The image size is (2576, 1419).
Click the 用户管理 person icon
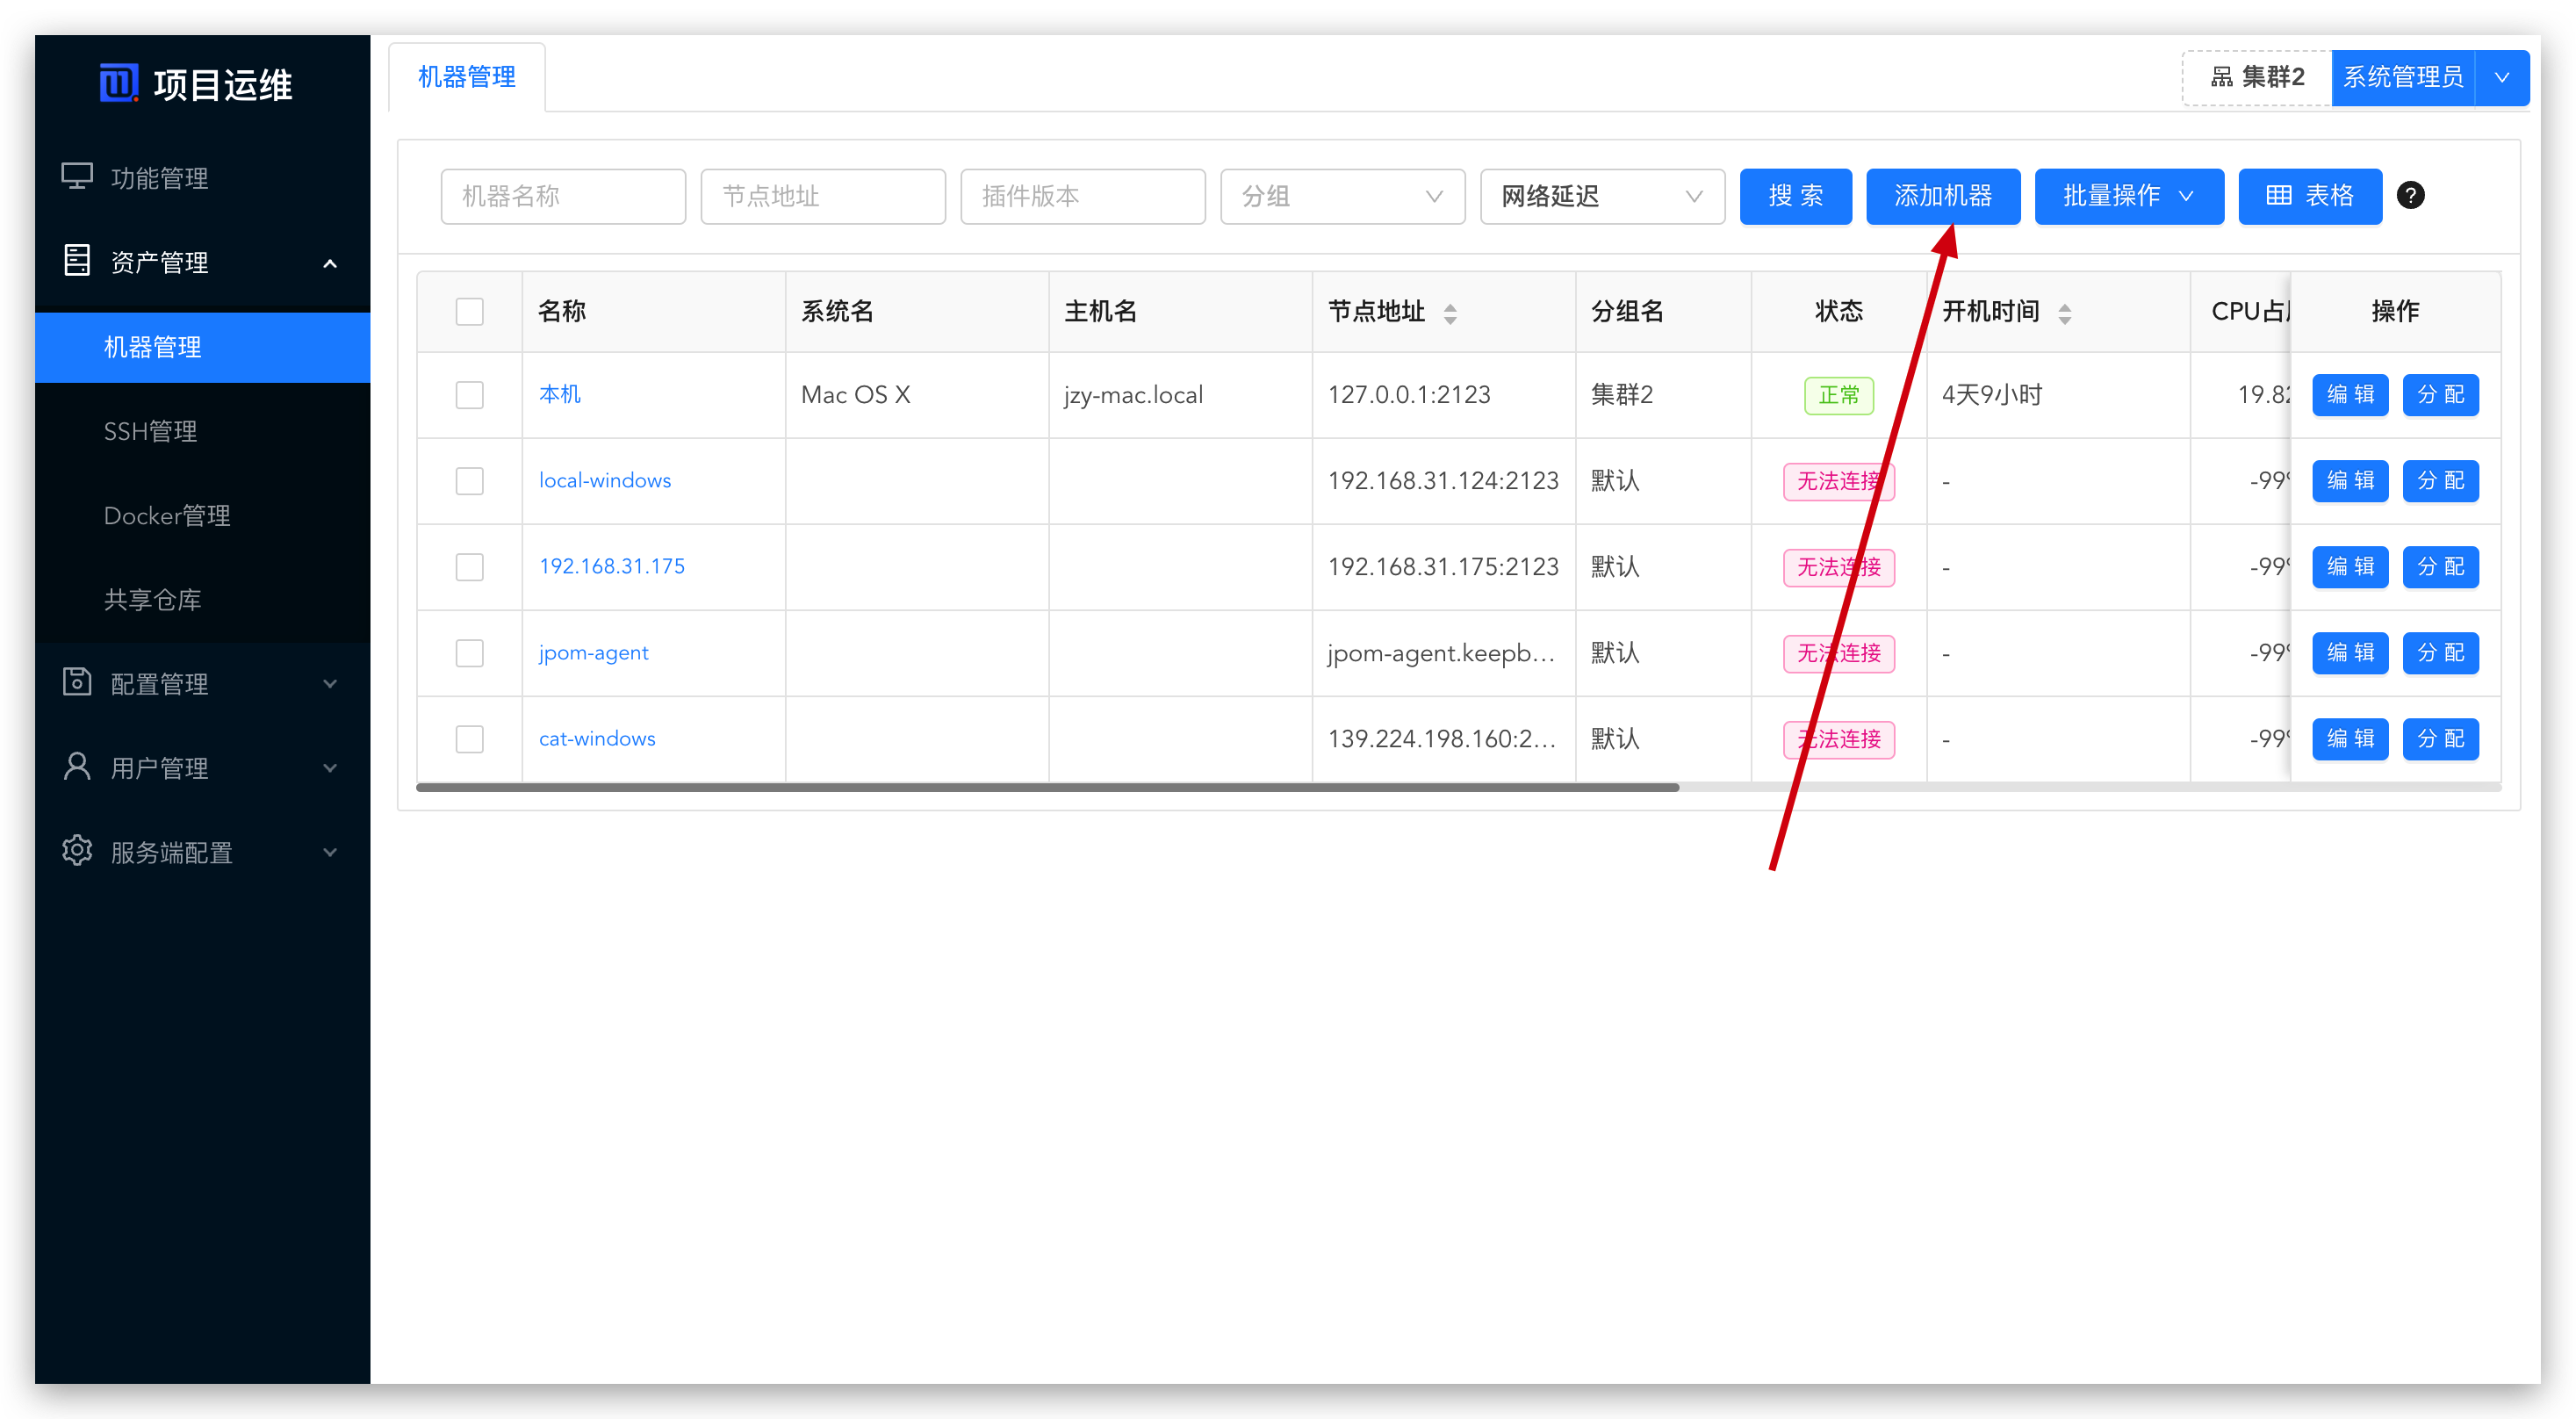point(77,767)
